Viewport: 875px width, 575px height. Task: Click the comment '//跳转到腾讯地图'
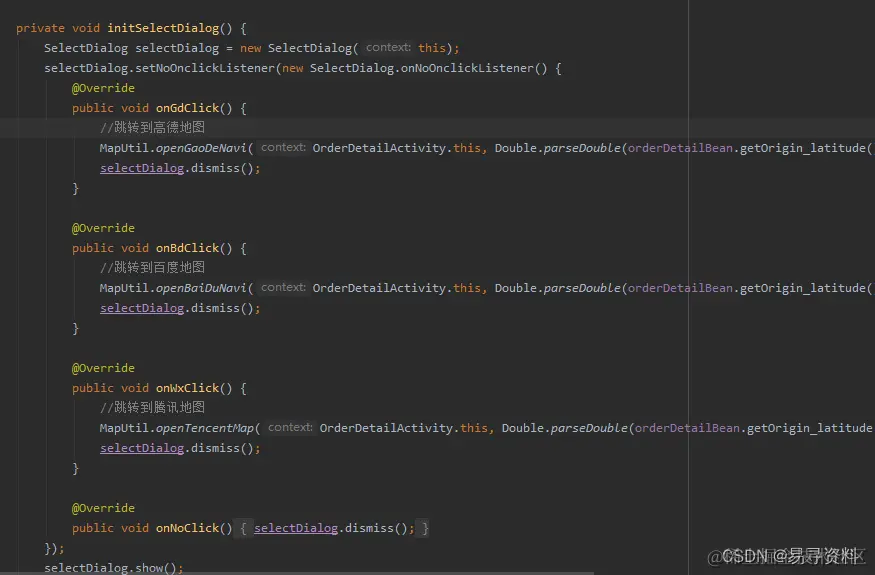[x=152, y=408]
